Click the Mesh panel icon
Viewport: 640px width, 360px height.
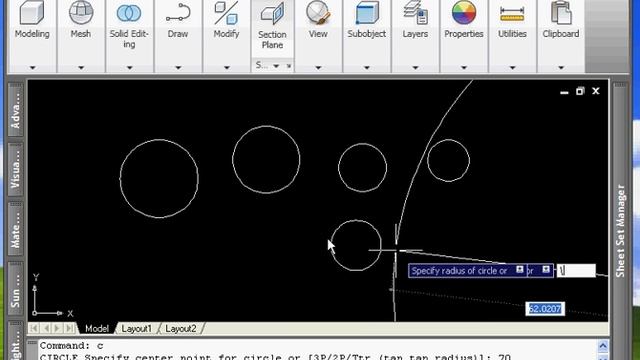click(x=81, y=13)
